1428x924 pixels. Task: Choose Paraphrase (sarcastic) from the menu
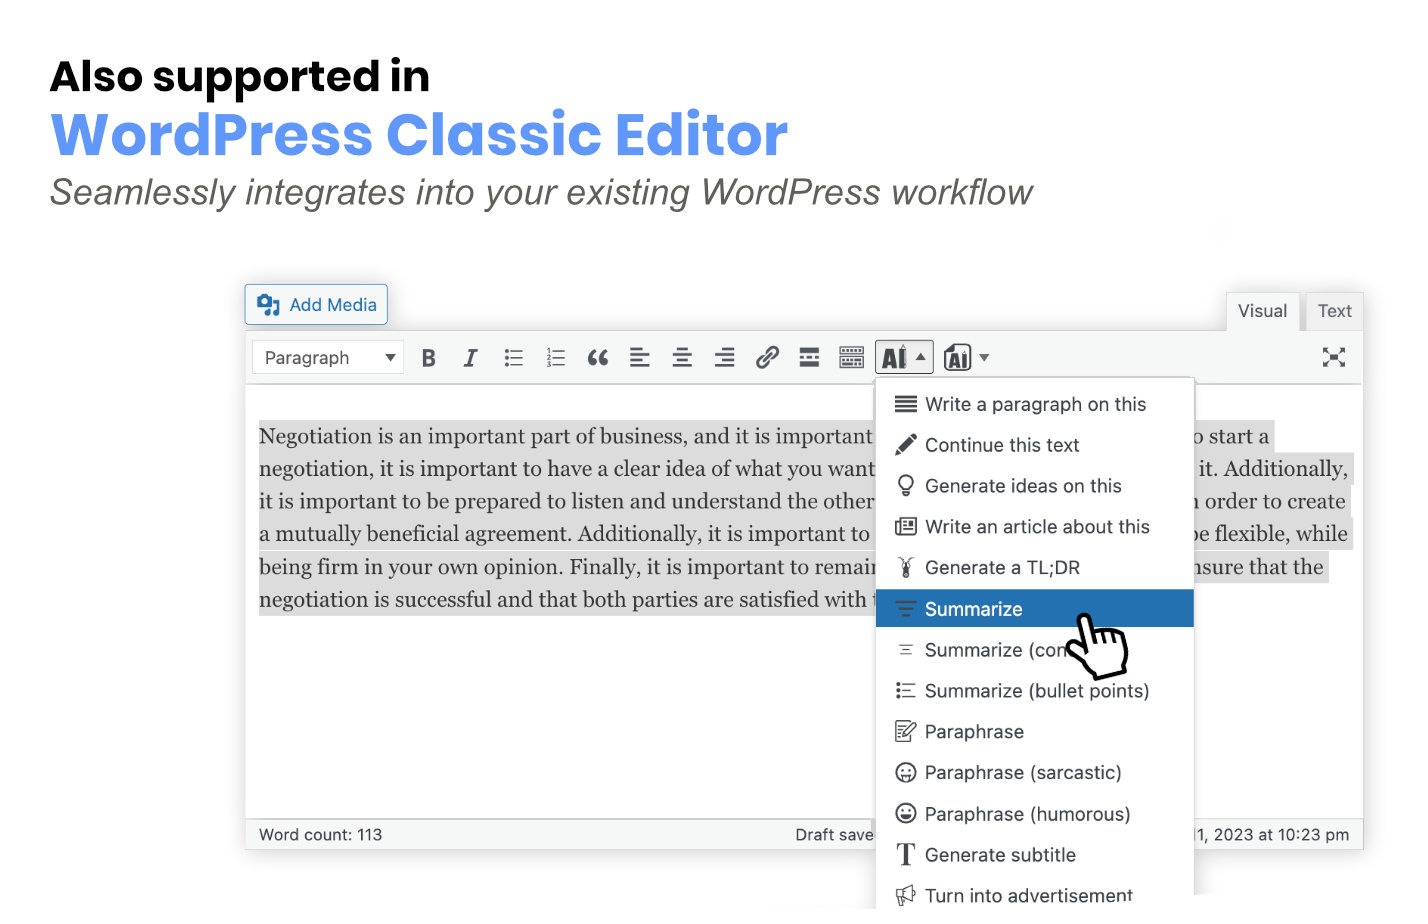click(1022, 772)
